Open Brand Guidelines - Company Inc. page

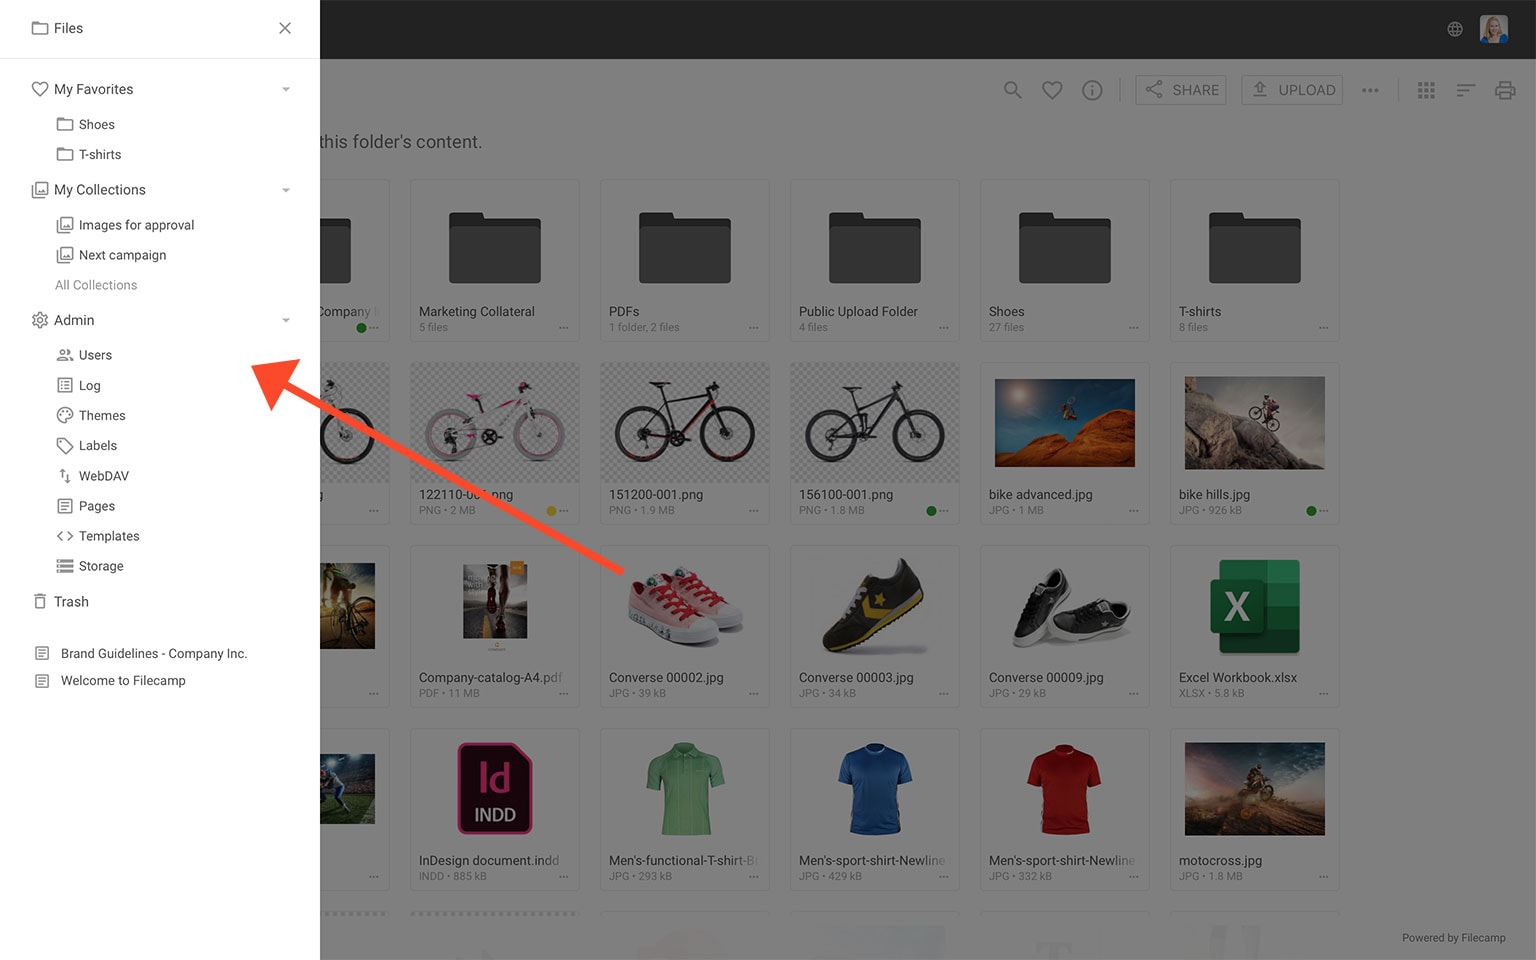point(153,653)
